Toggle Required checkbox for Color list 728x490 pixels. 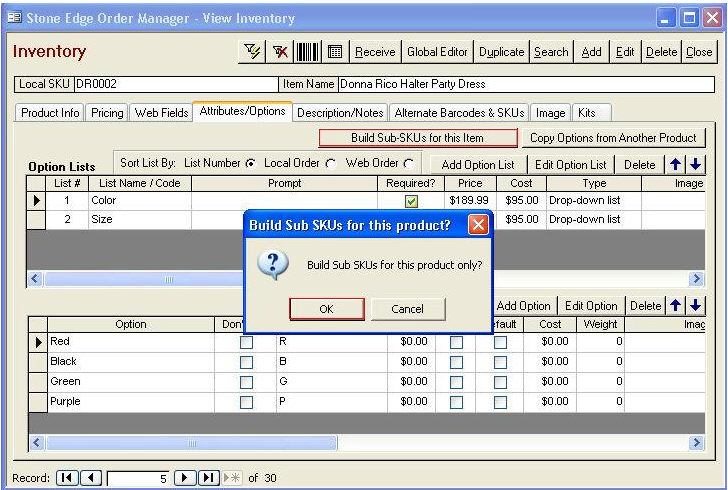coord(411,201)
